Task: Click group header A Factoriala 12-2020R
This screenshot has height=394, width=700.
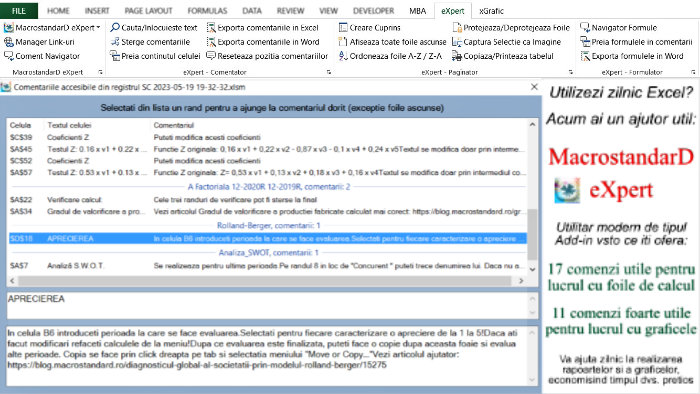Action: pyautogui.click(x=269, y=187)
